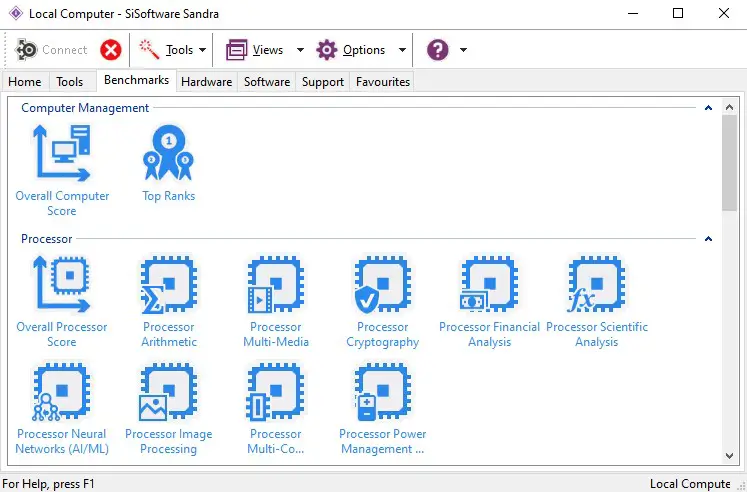
Task: Click the Views toolbar button
Action: 254,50
